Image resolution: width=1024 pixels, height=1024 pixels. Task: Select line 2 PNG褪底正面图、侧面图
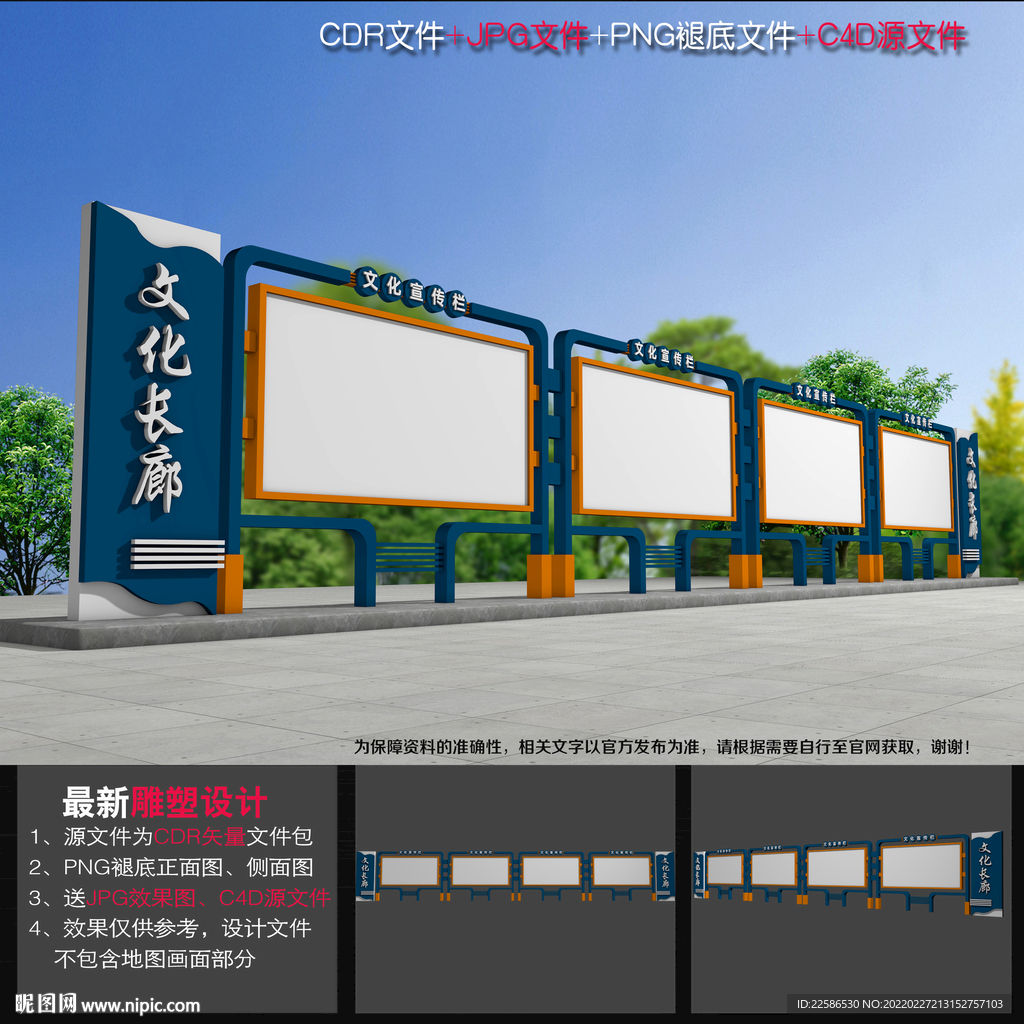pos(171,867)
